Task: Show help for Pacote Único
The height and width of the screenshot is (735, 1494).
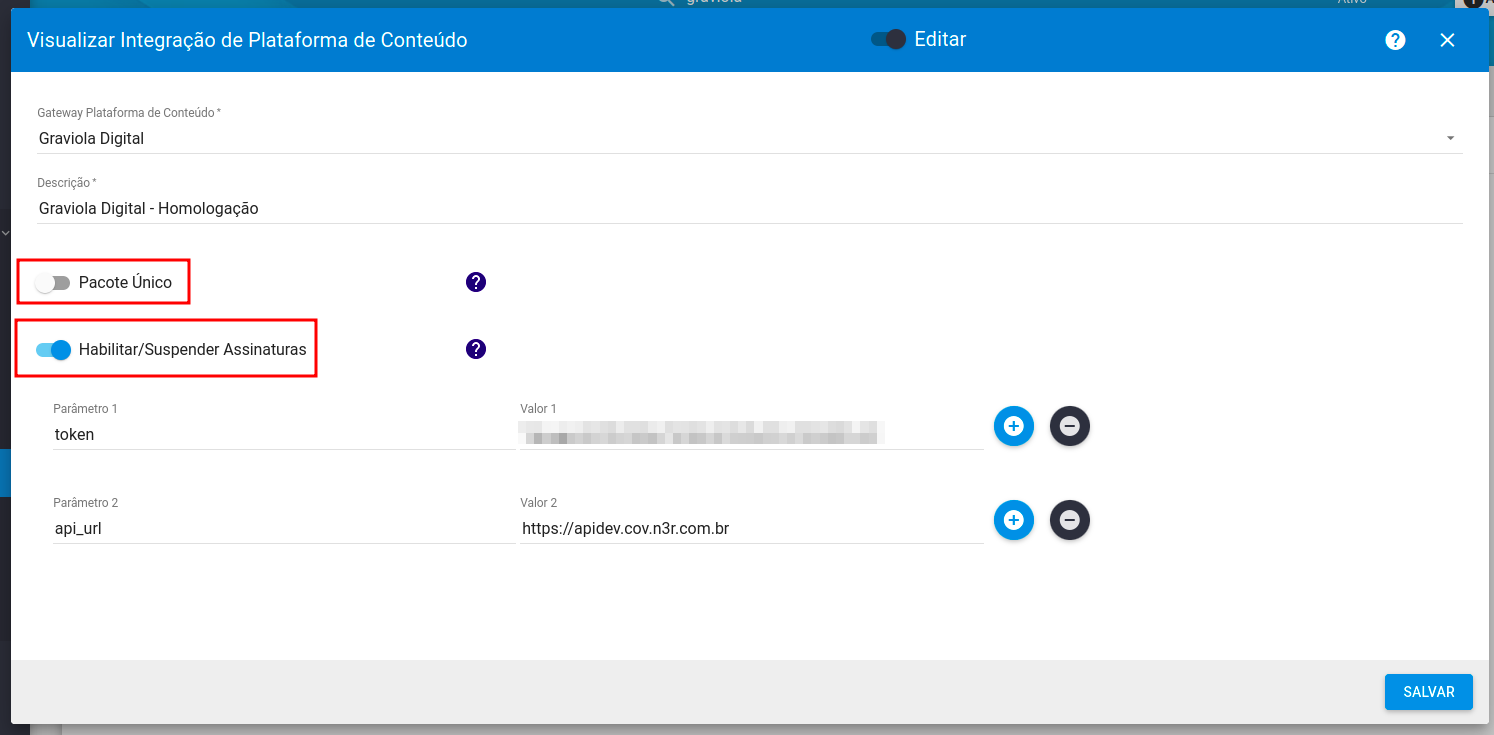Action: 476,282
